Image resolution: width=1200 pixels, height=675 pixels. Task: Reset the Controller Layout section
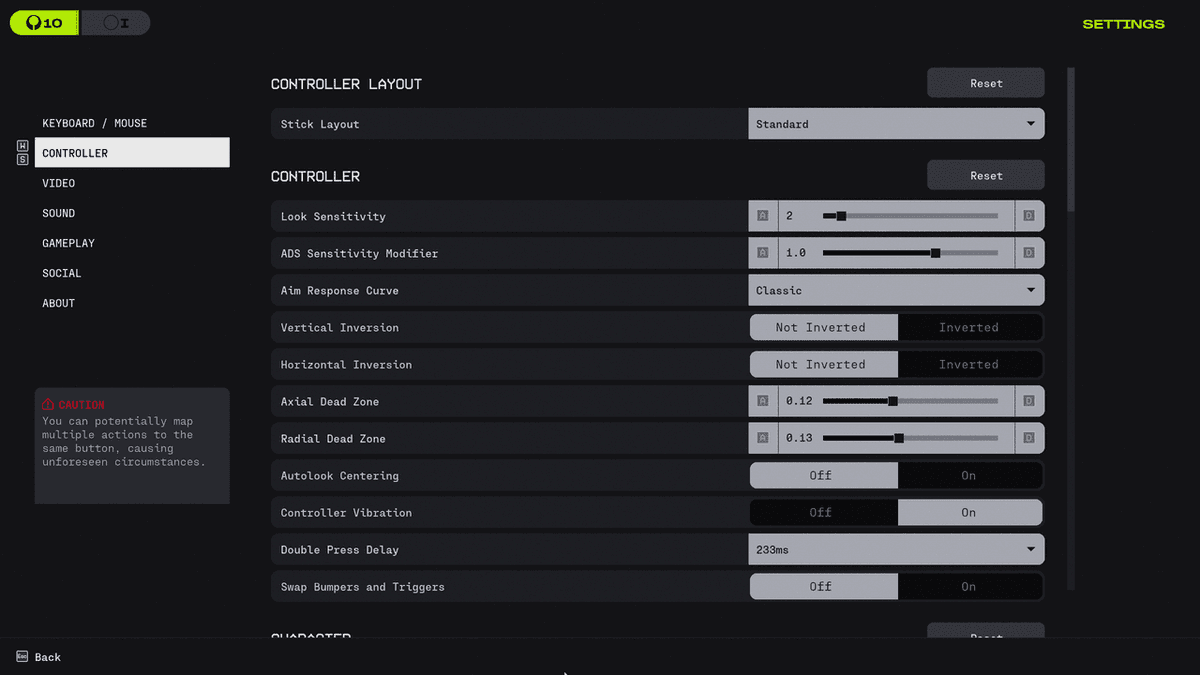pos(985,83)
